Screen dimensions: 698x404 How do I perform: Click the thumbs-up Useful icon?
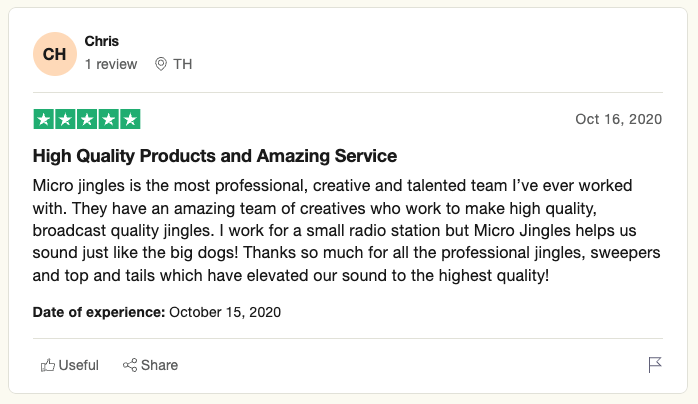[48, 365]
